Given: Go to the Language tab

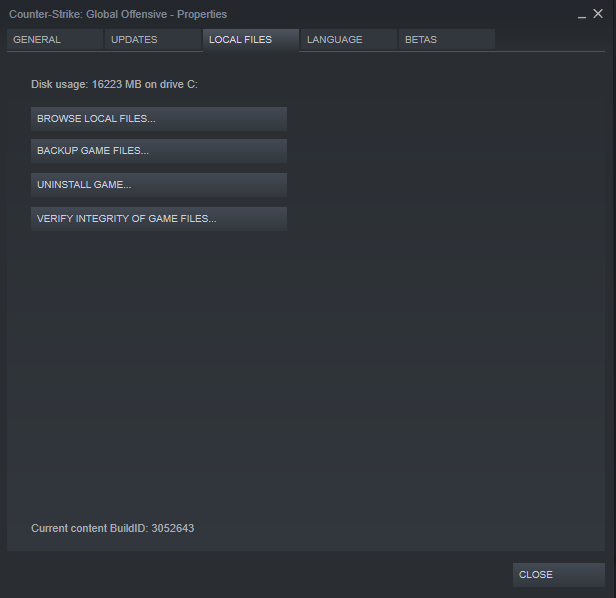Looking at the screenshot, I should pyautogui.click(x=348, y=39).
